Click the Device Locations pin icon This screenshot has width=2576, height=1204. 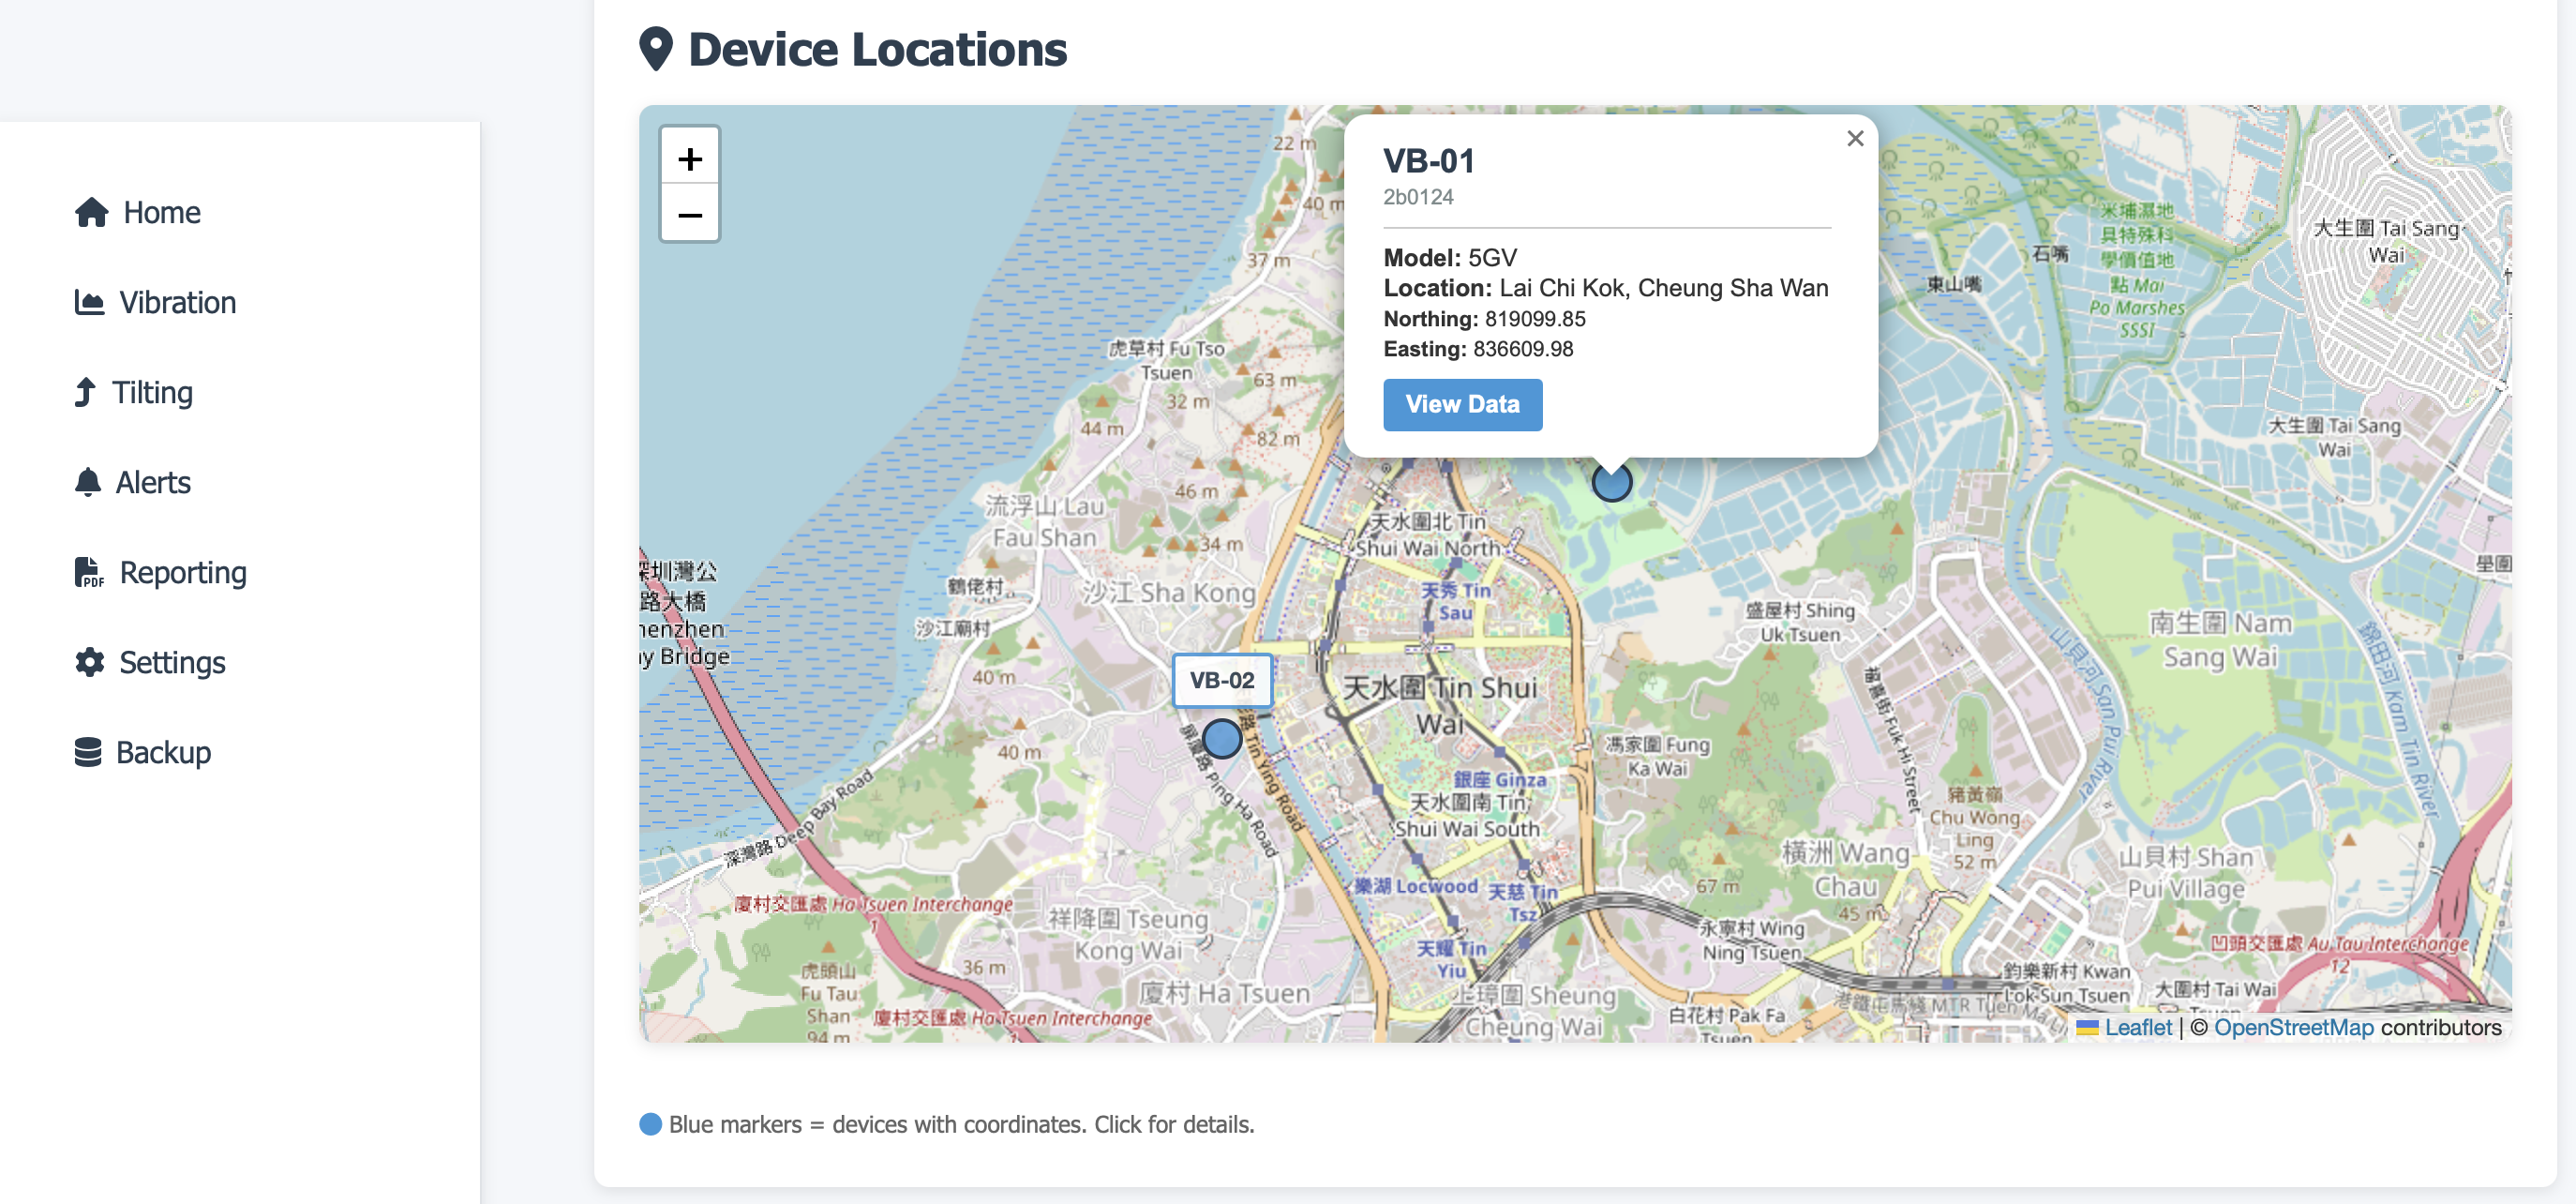tap(656, 48)
